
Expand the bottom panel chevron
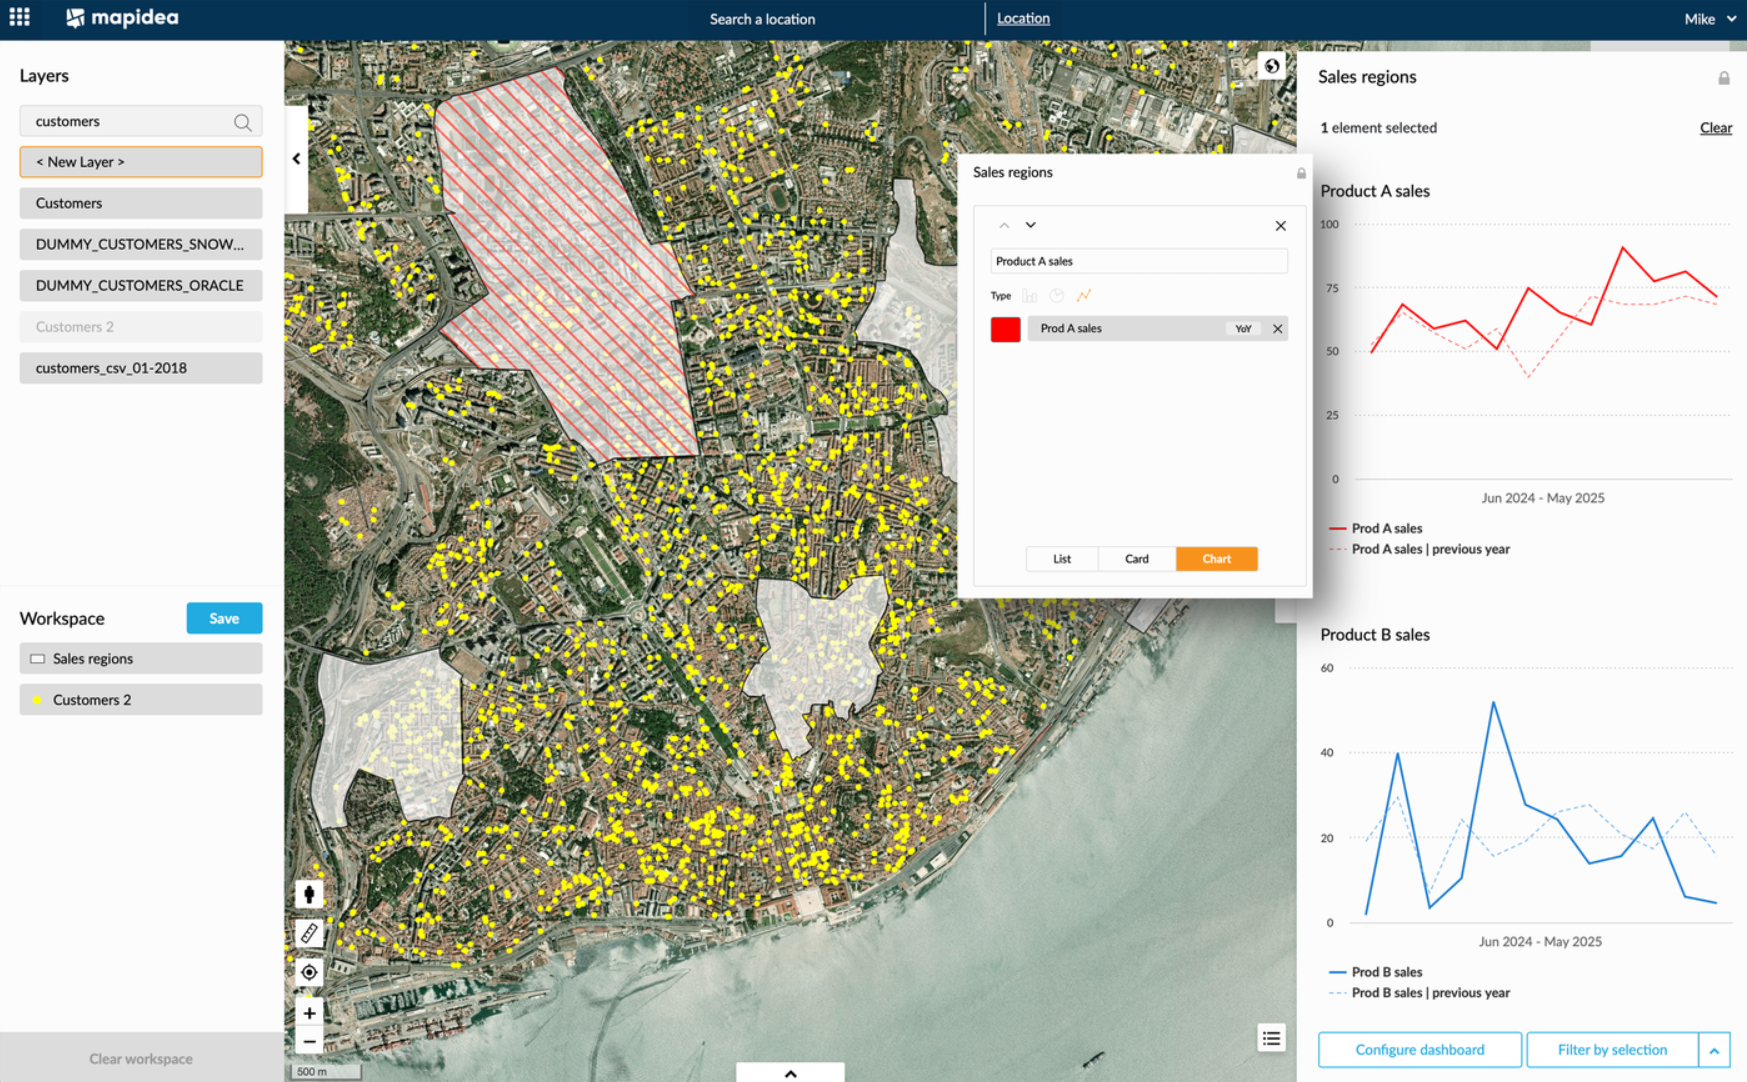coord(790,1073)
